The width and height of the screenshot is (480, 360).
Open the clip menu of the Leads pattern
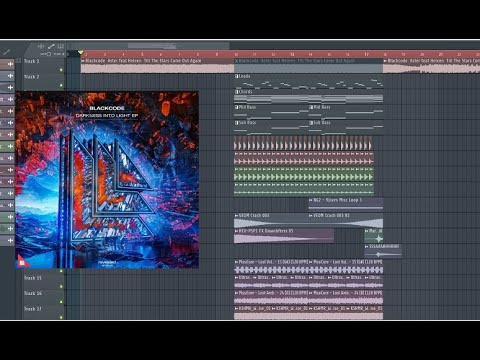click(x=236, y=76)
